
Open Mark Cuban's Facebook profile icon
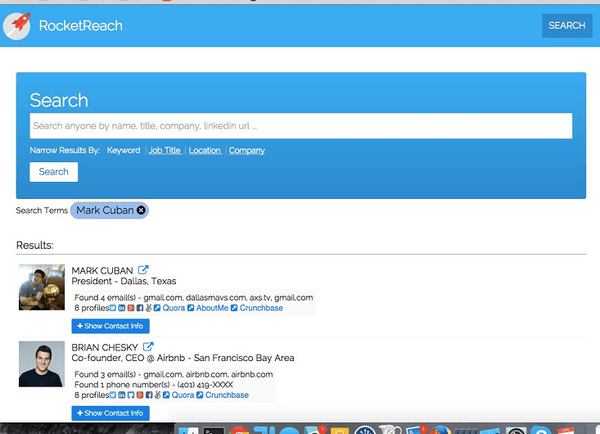140,308
